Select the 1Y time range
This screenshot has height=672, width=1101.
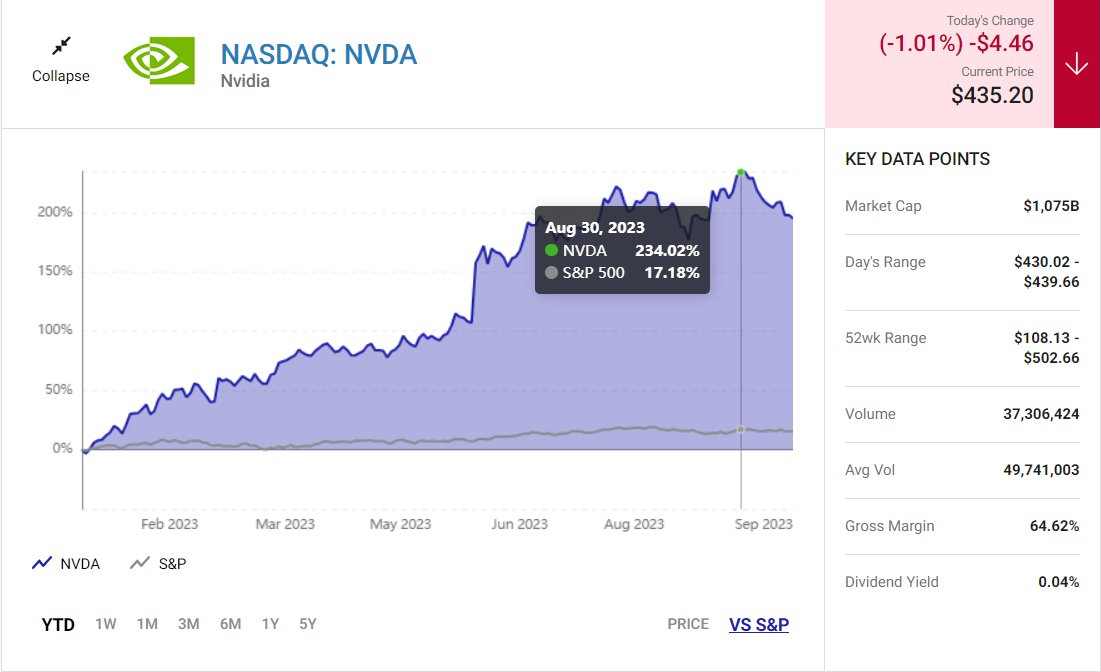270,624
